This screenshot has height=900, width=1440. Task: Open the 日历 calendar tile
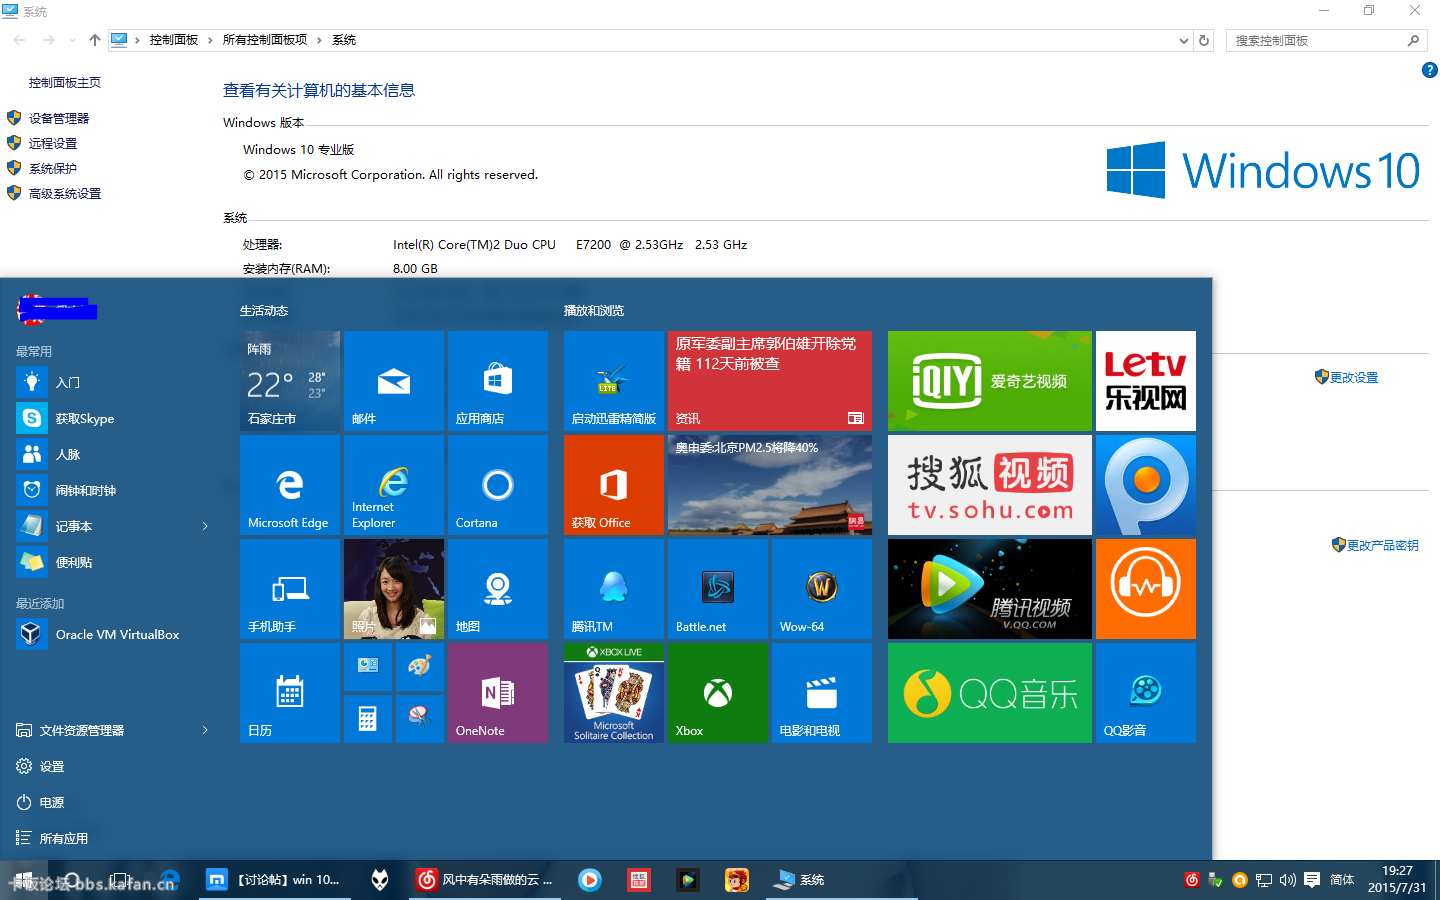tap(290, 693)
